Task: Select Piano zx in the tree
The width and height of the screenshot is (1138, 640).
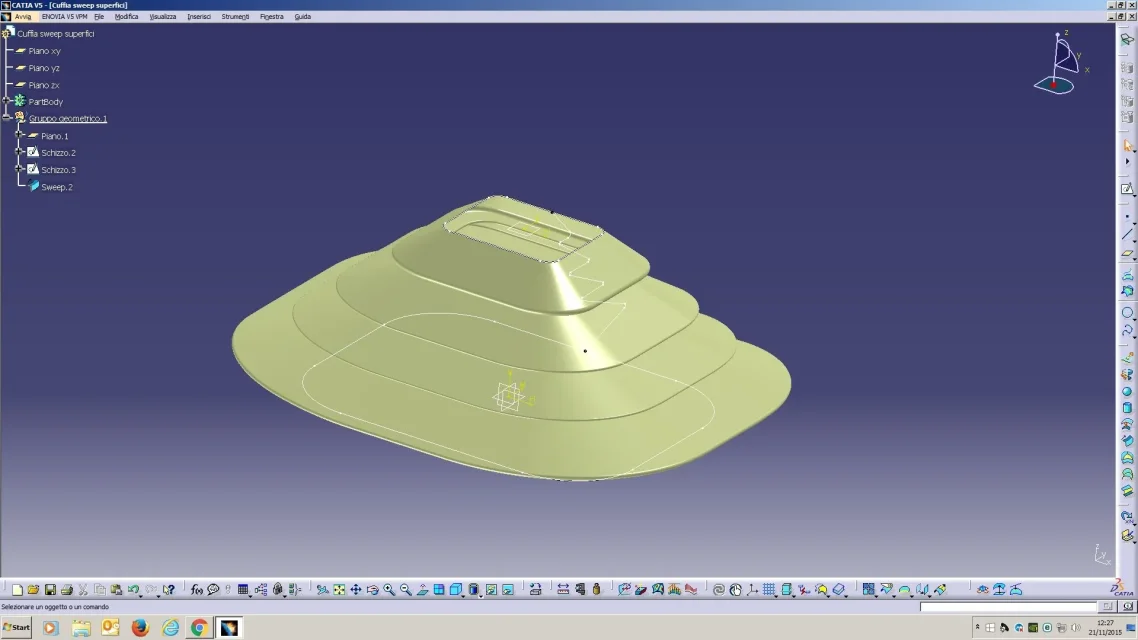Action: click(x=44, y=85)
